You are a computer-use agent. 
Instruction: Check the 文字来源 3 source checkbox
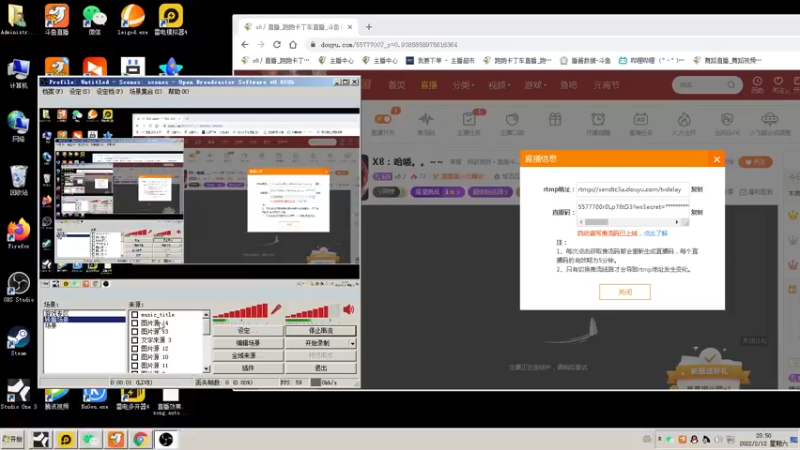[x=135, y=340]
